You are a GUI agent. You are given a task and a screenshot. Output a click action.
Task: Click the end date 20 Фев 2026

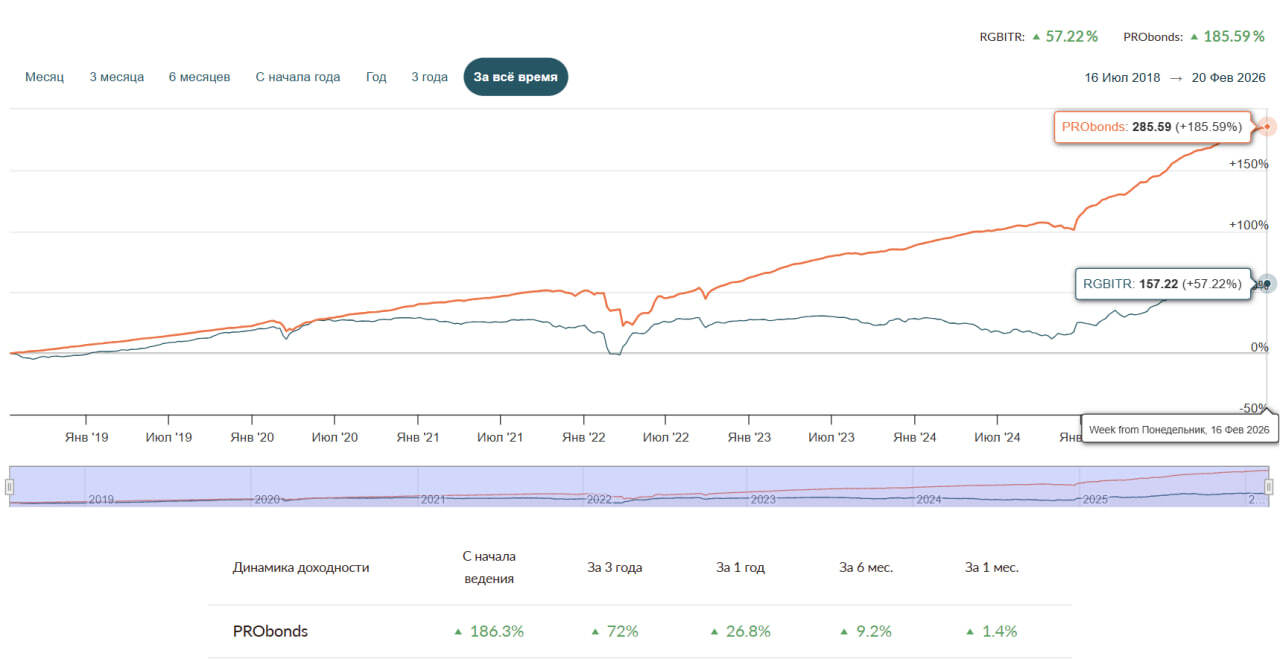[1229, 78]
